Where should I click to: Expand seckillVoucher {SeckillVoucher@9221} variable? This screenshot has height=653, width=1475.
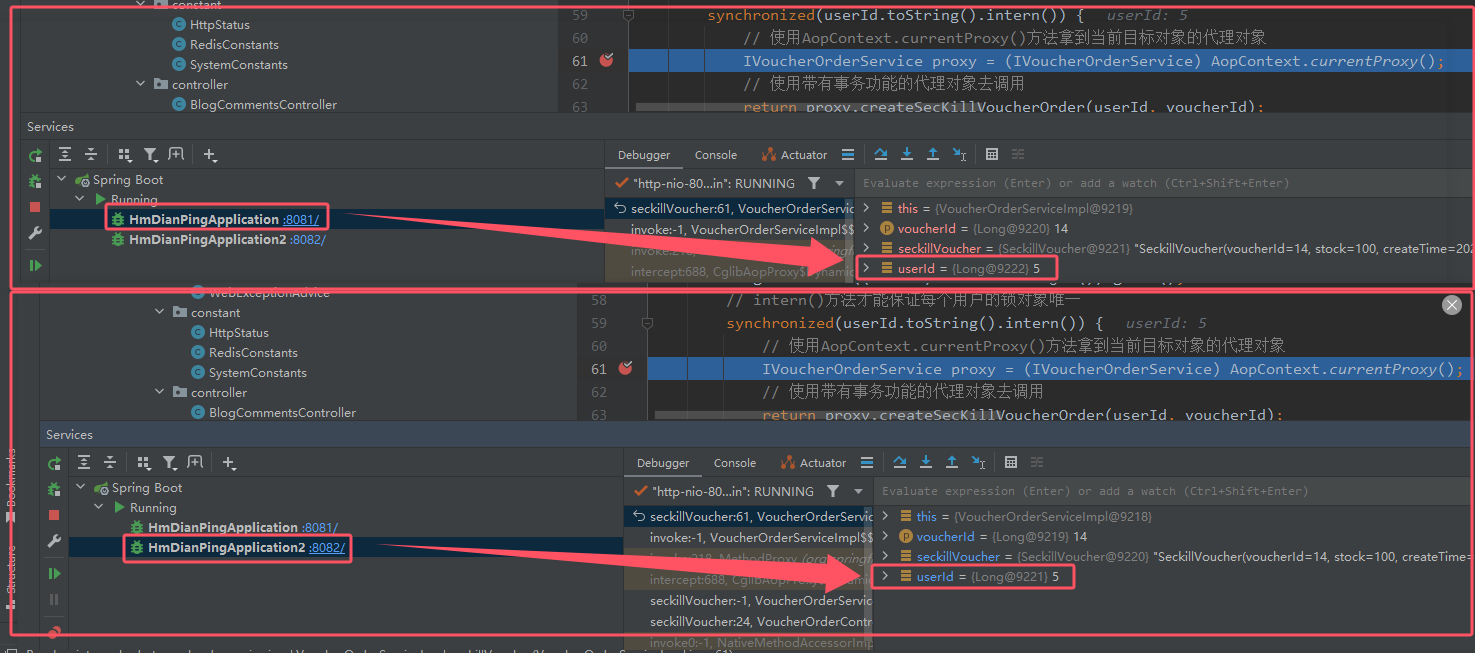[867, 248]
